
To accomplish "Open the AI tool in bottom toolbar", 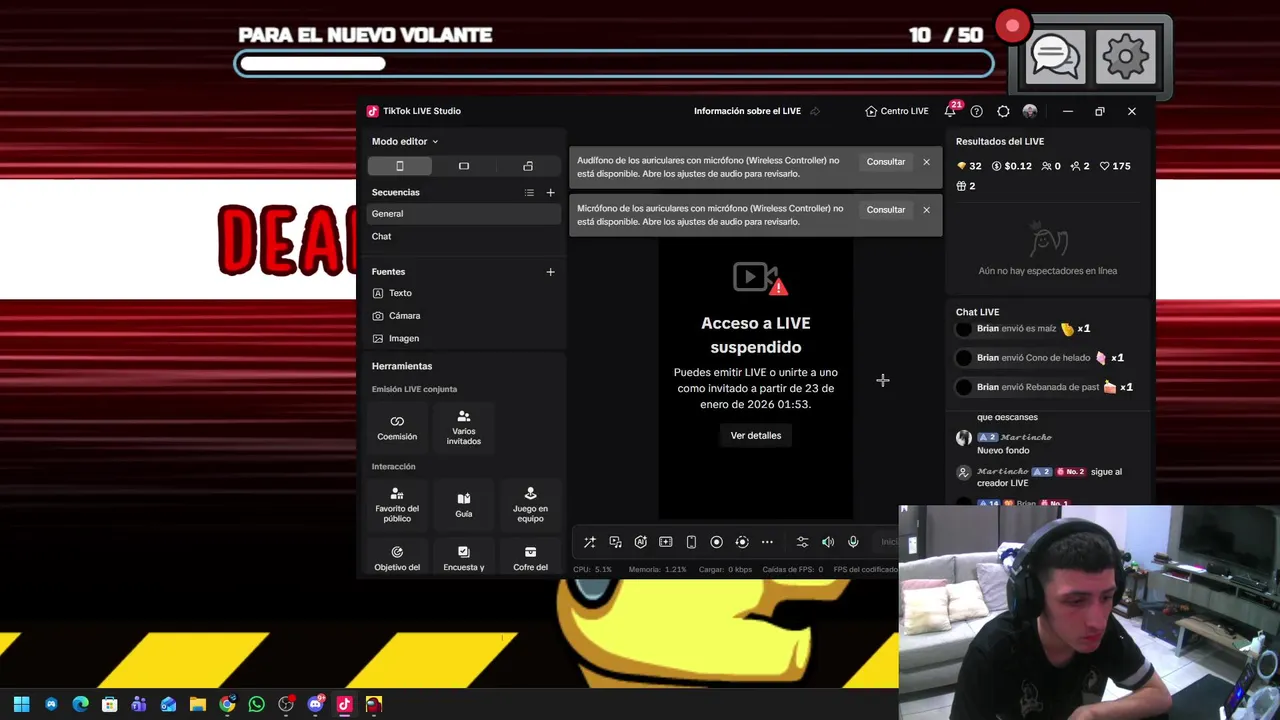I will [641, 542].
